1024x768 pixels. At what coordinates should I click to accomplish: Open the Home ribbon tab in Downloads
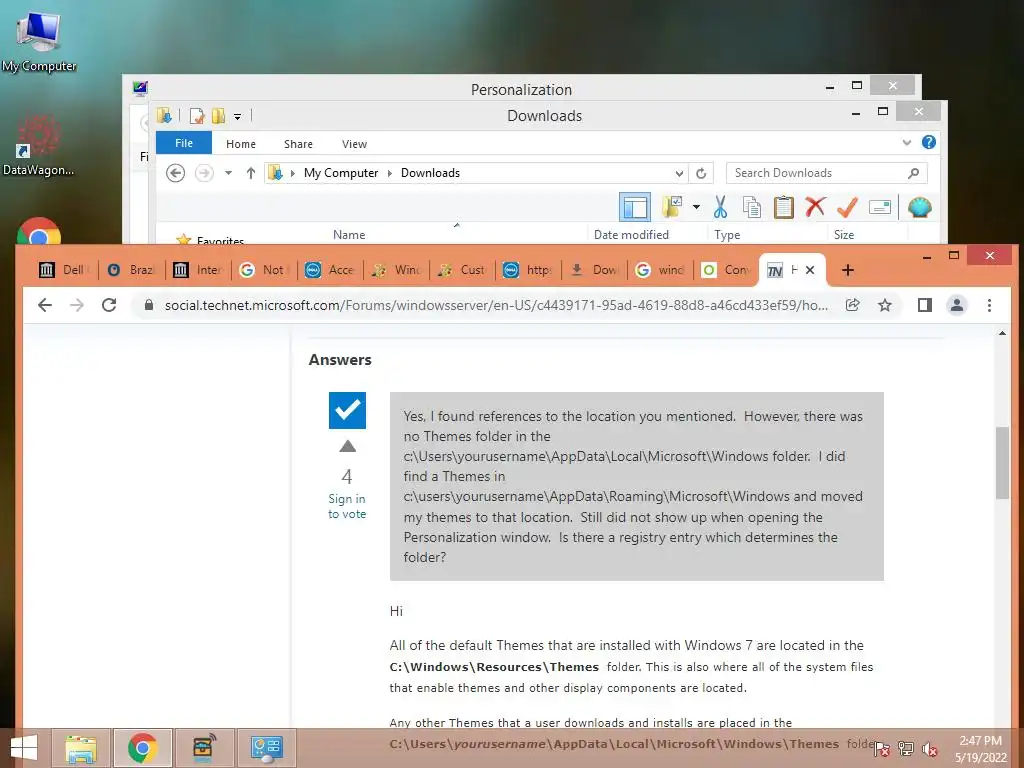tap(241, 144)
